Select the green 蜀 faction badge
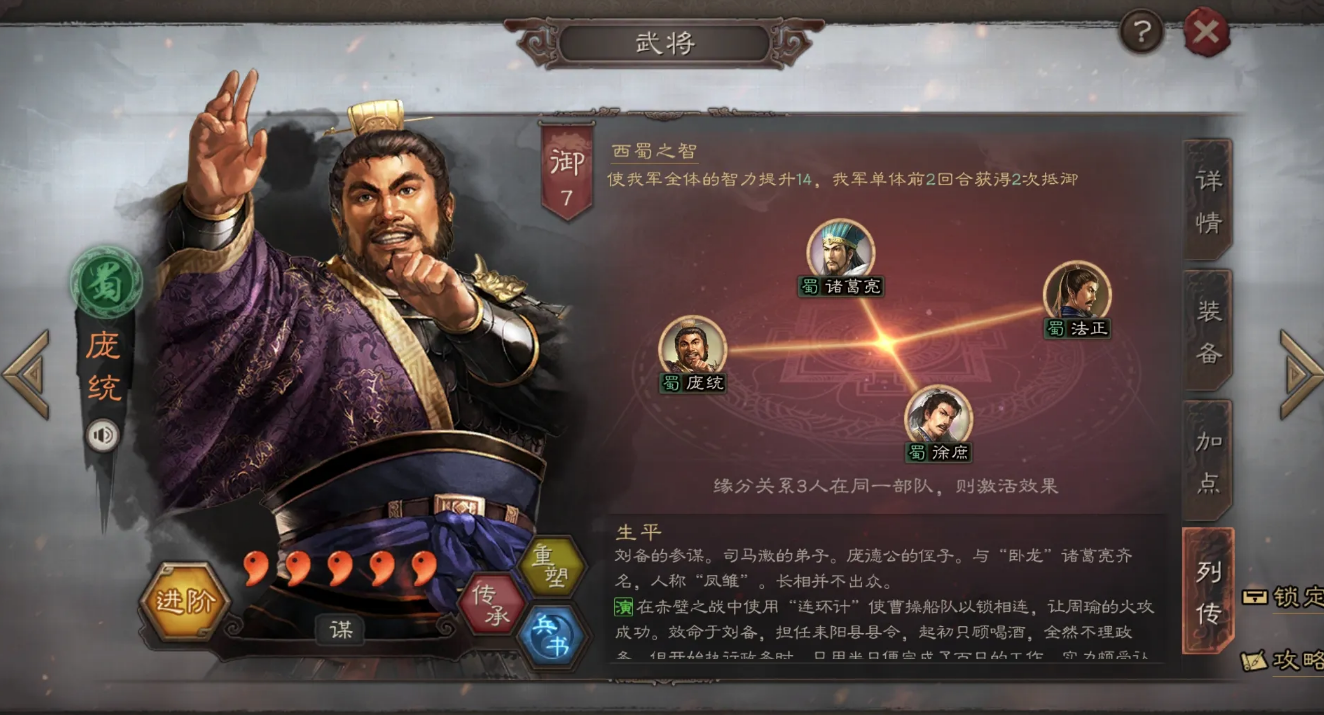Image resolution: width=1324 pixels, height=715 pixels. point(106,283)
